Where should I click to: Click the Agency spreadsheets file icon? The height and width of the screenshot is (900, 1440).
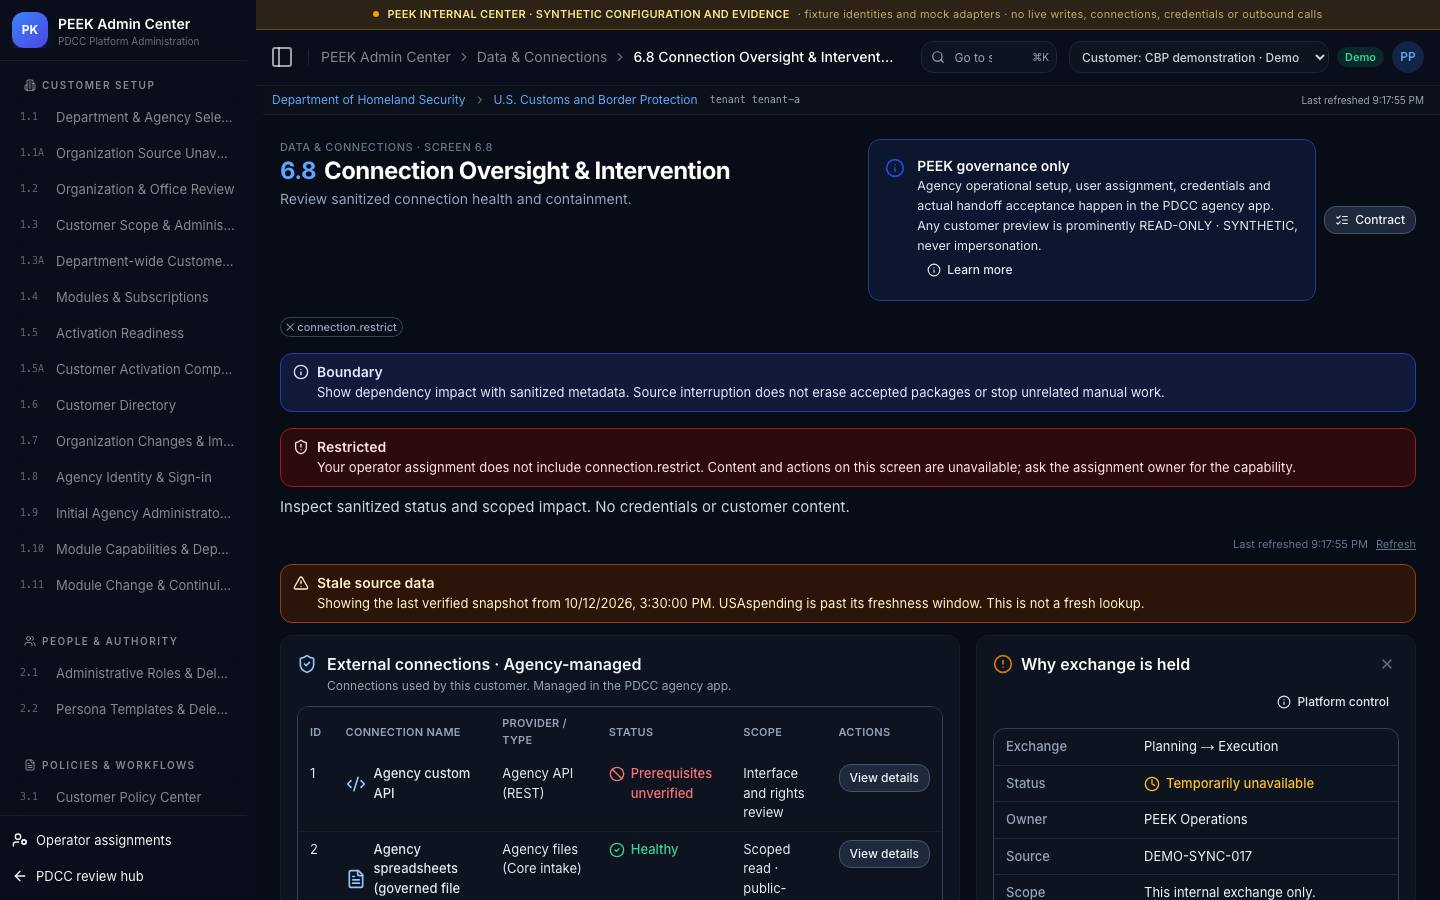tap(355, 879)
